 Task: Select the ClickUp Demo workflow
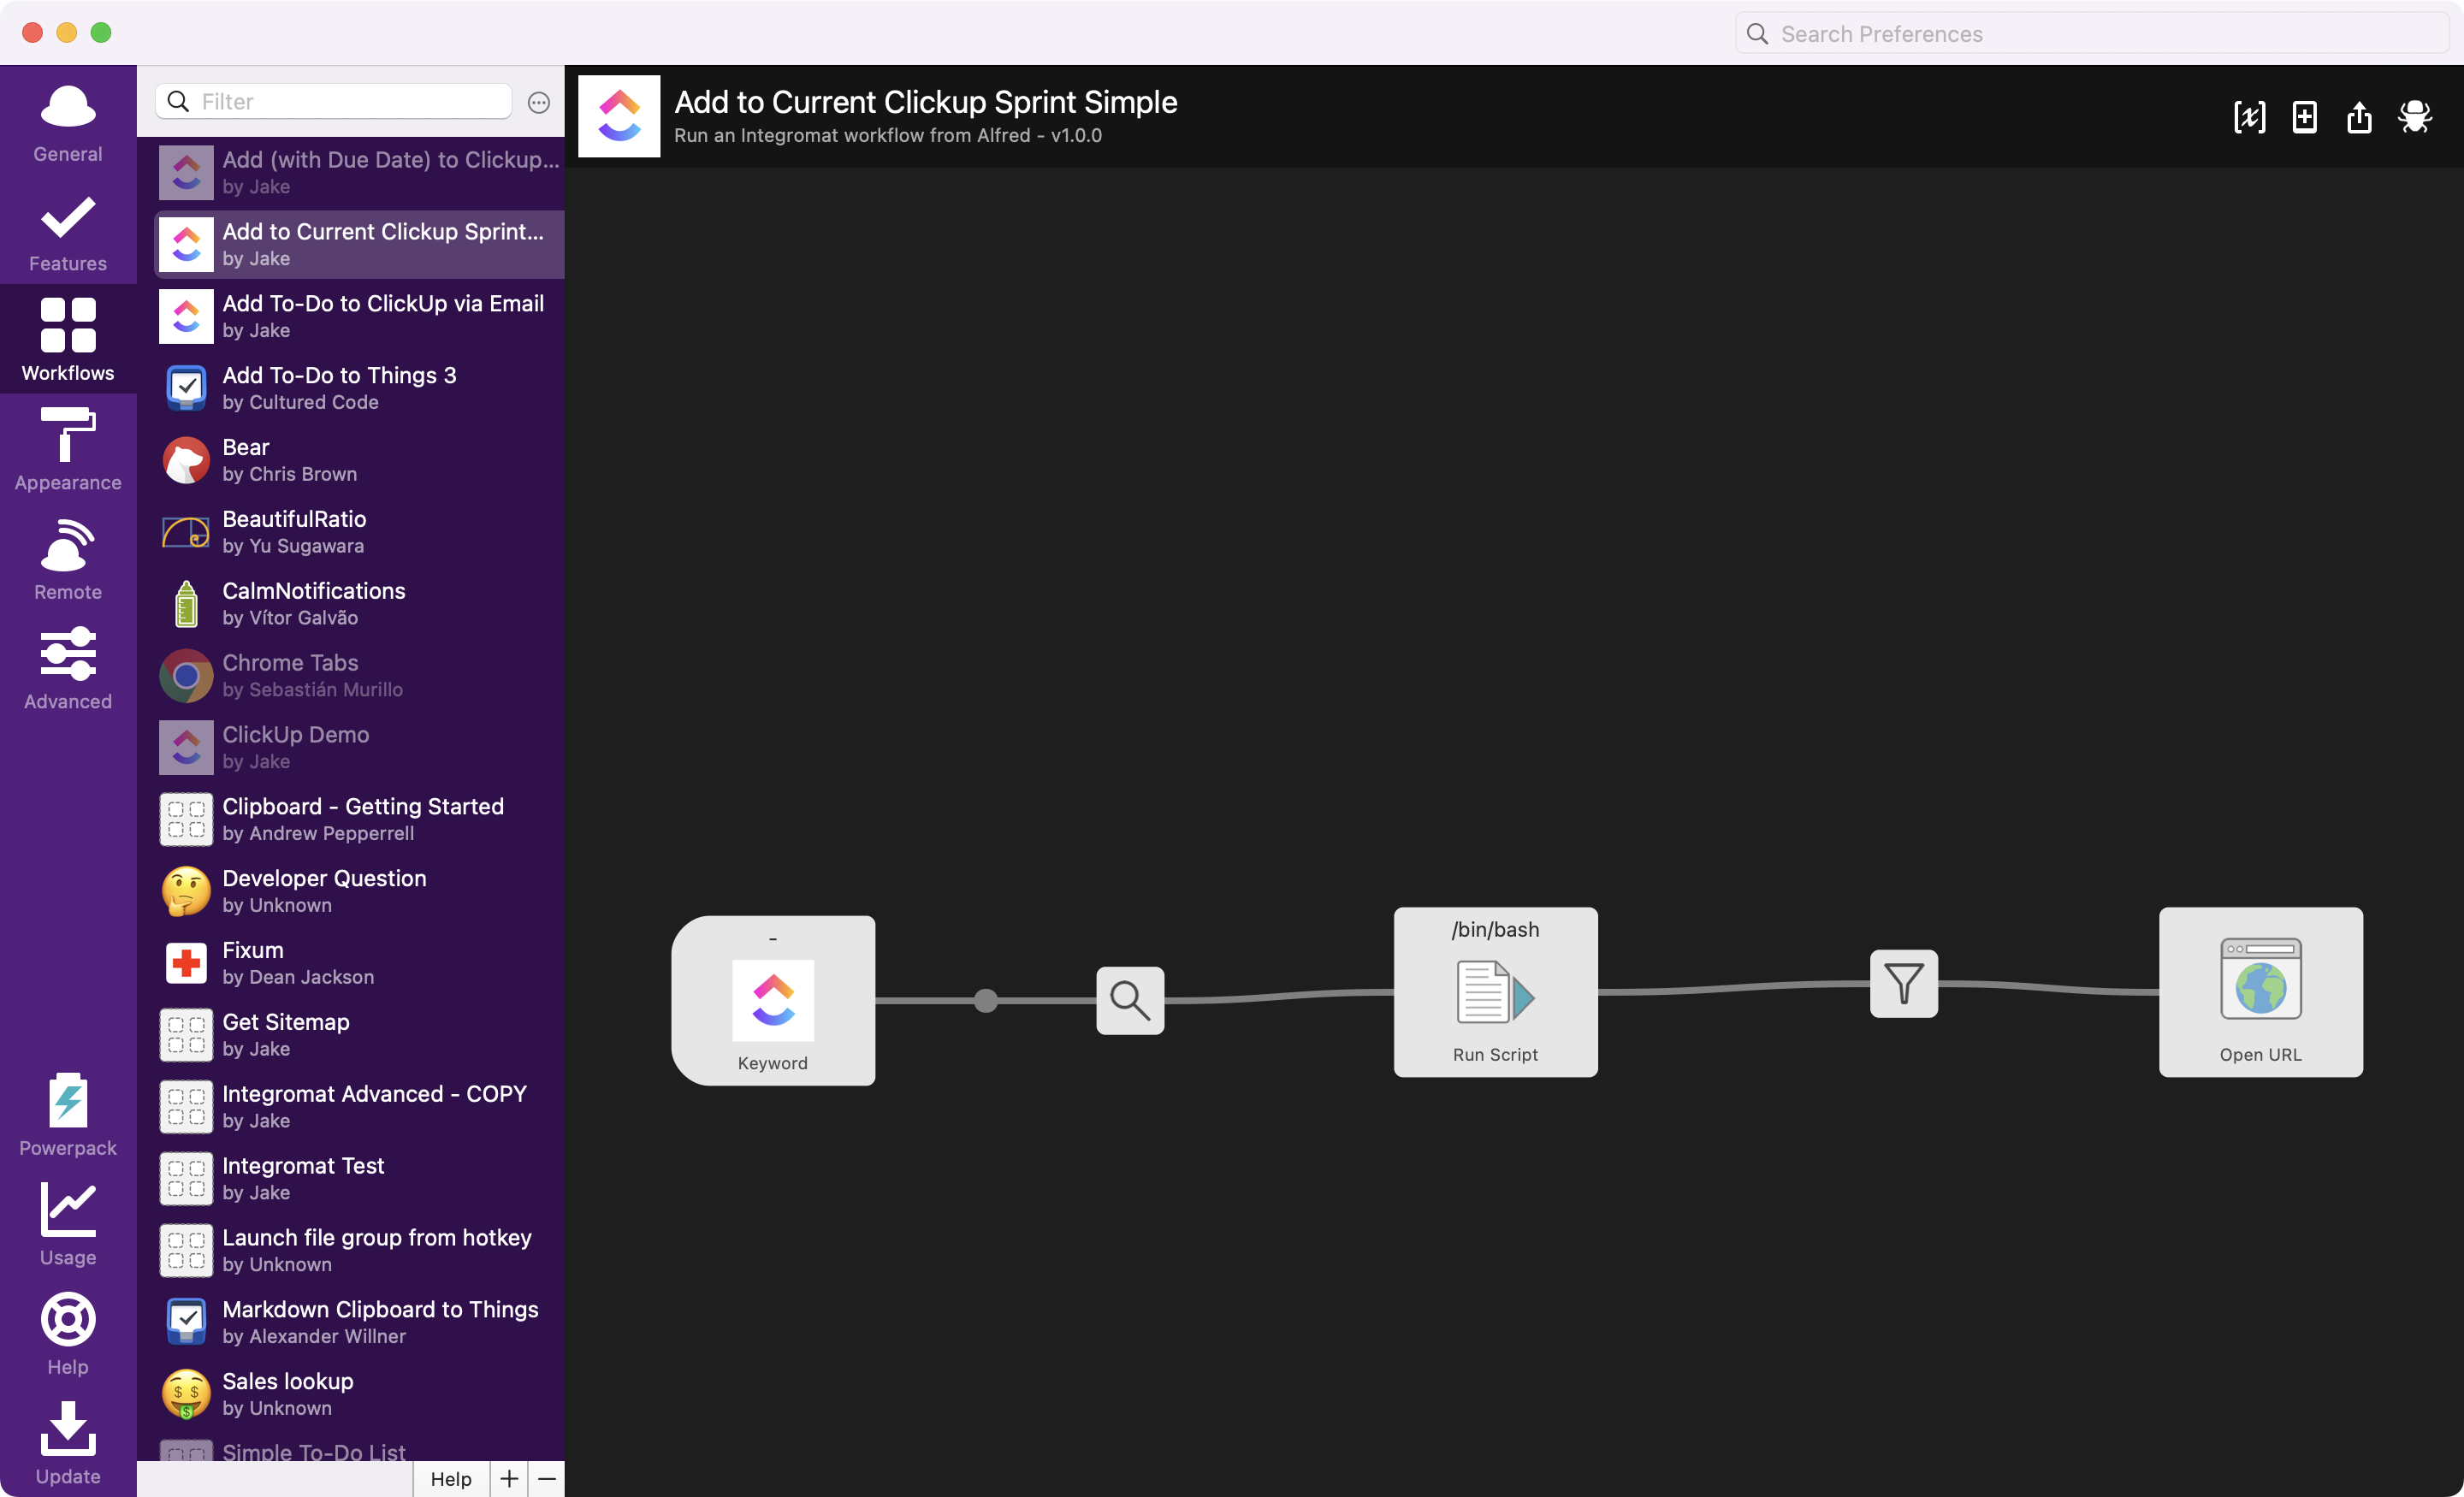pos(359,748)
